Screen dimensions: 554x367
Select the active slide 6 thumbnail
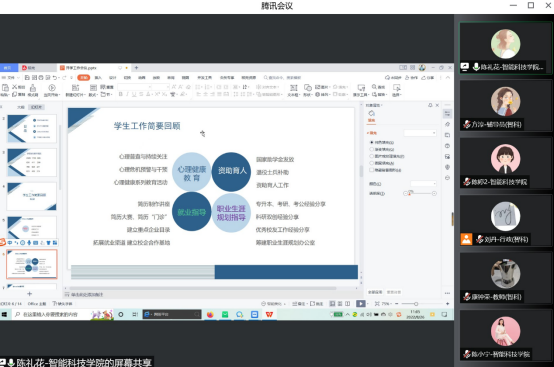32,264
